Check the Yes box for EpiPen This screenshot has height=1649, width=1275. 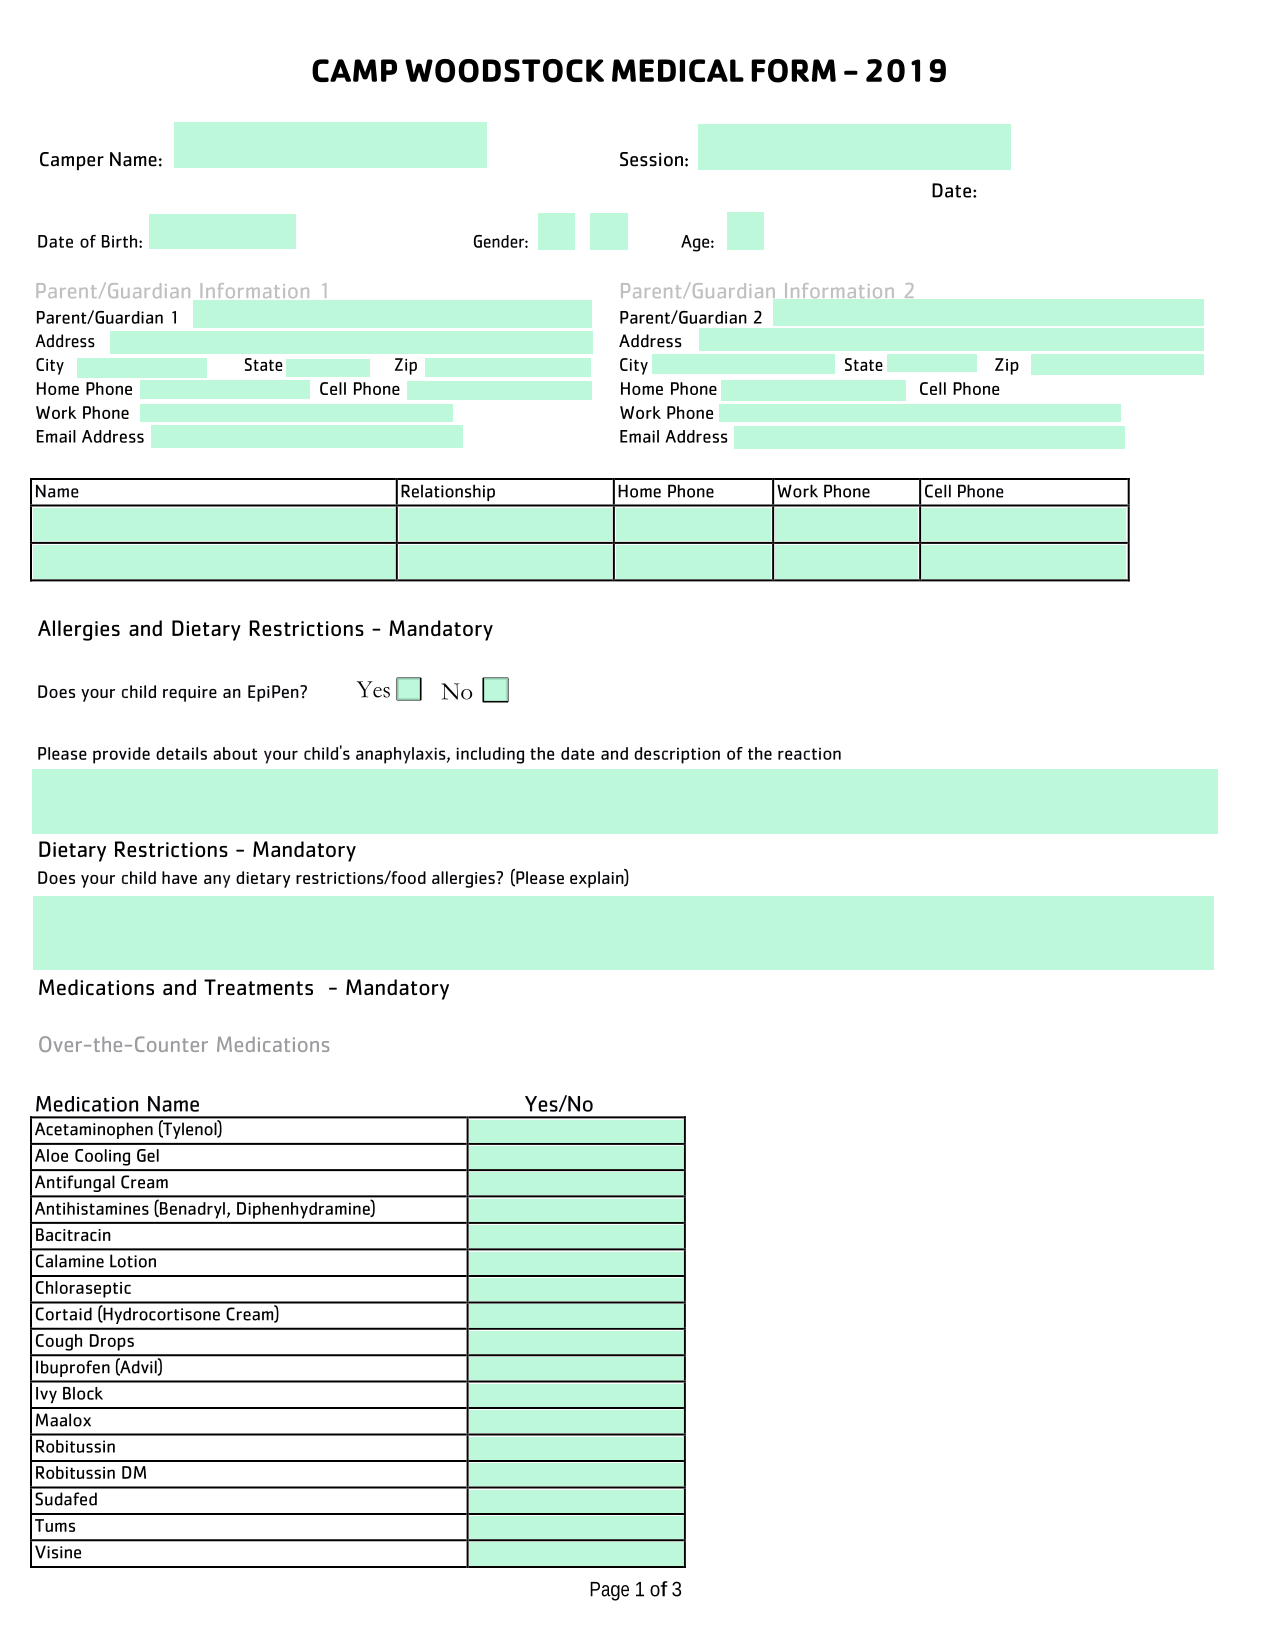pyautogui.click(x=409, y=690)
